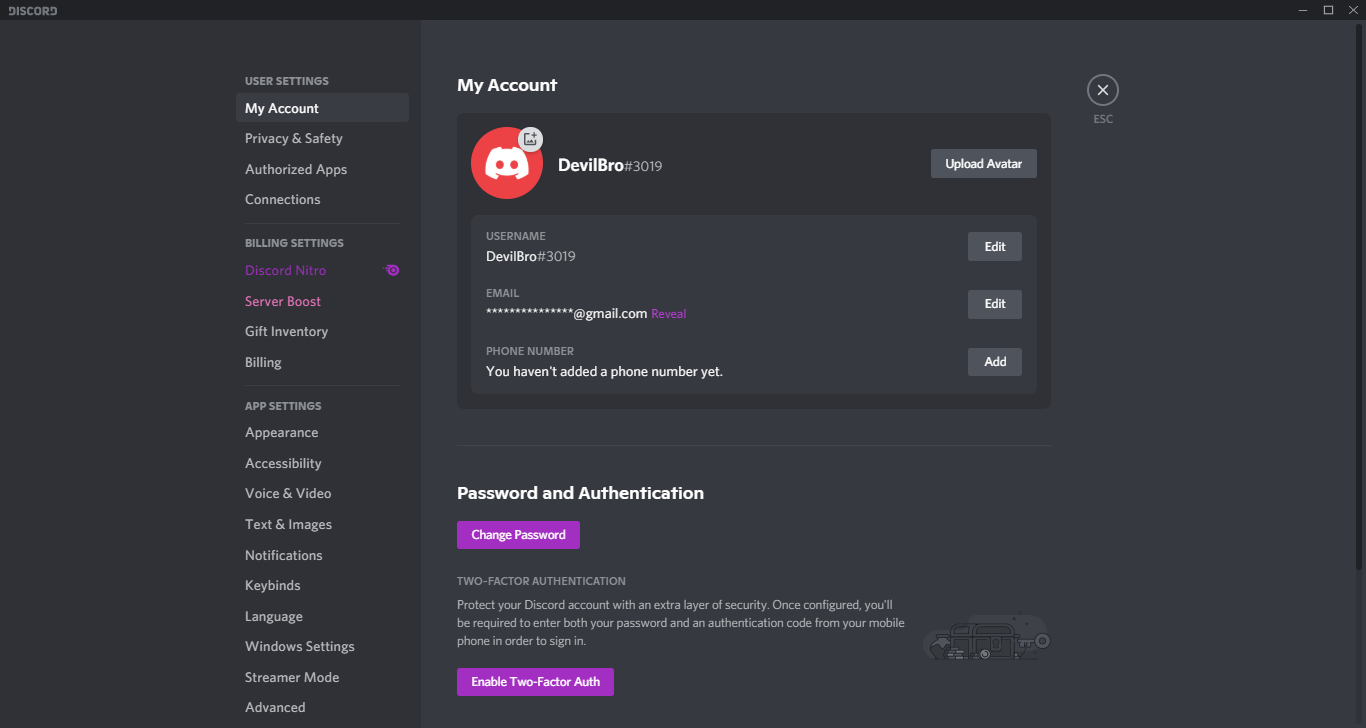Image resolution: width=1366 pixels, height=728 pixels.
Task: Open Privacy & Safety settings
Action: 322,138
